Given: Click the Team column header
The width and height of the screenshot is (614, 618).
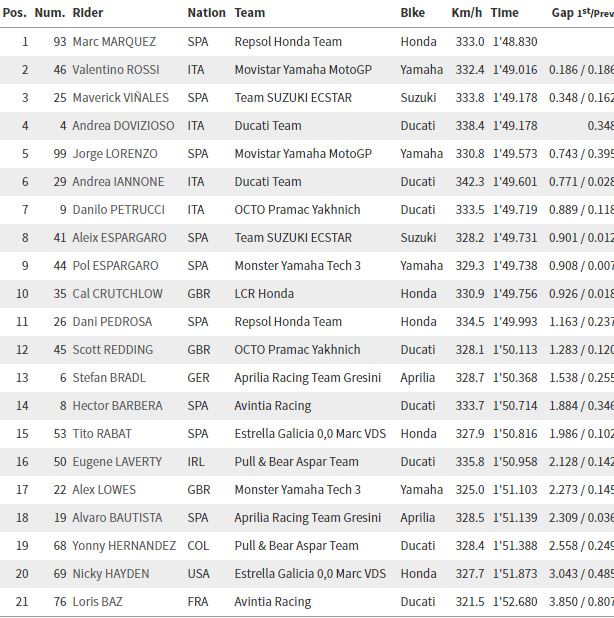Looking at the screenshot, I should coord(250,13).
